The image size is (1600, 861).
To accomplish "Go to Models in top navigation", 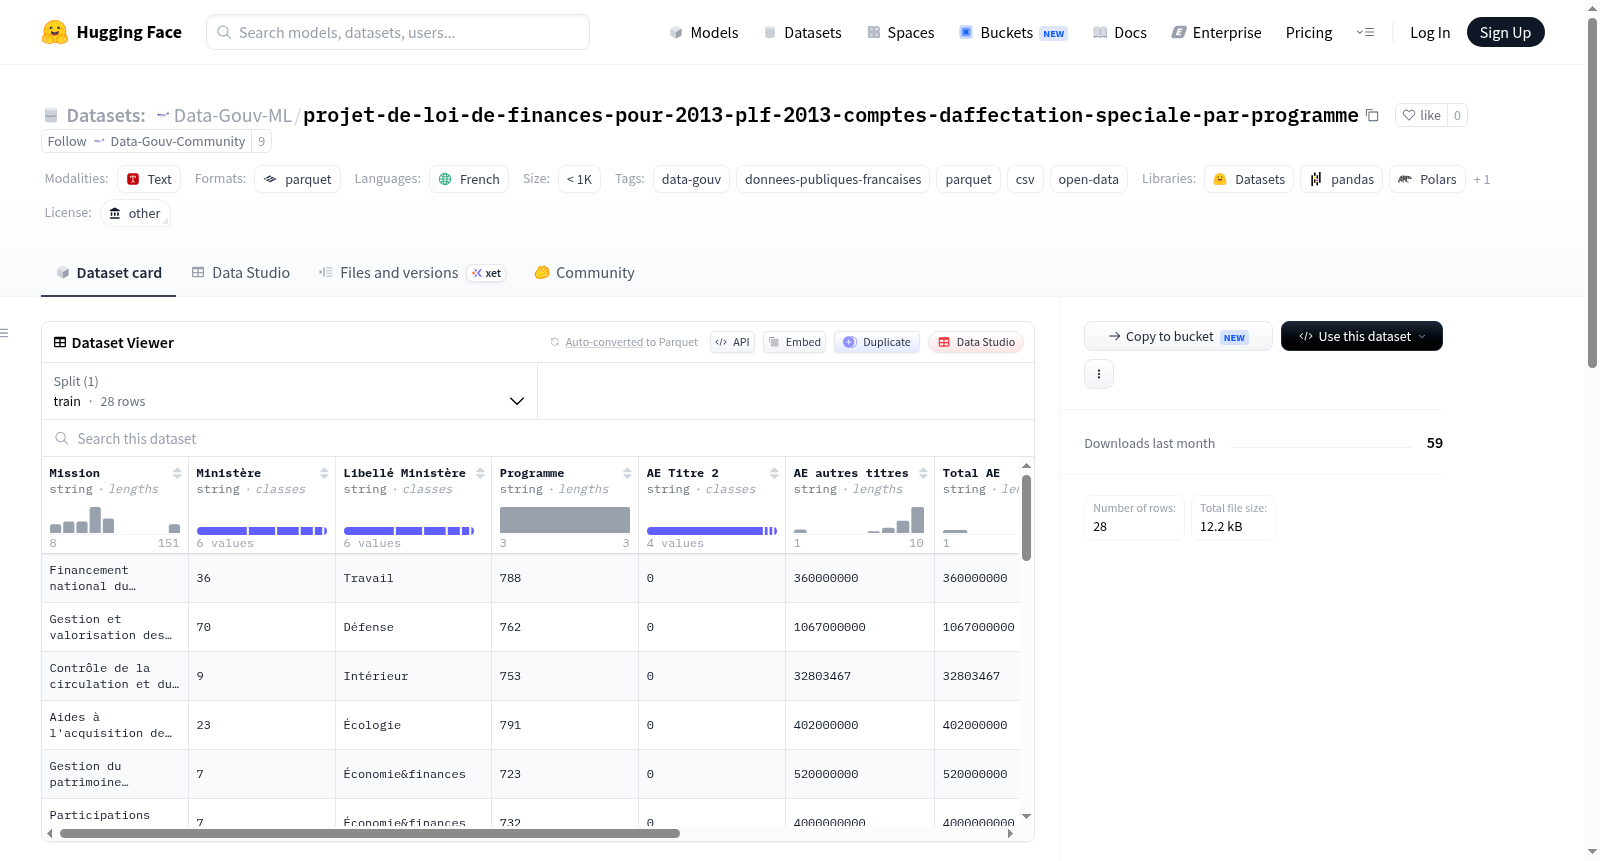I will [704, 32].
